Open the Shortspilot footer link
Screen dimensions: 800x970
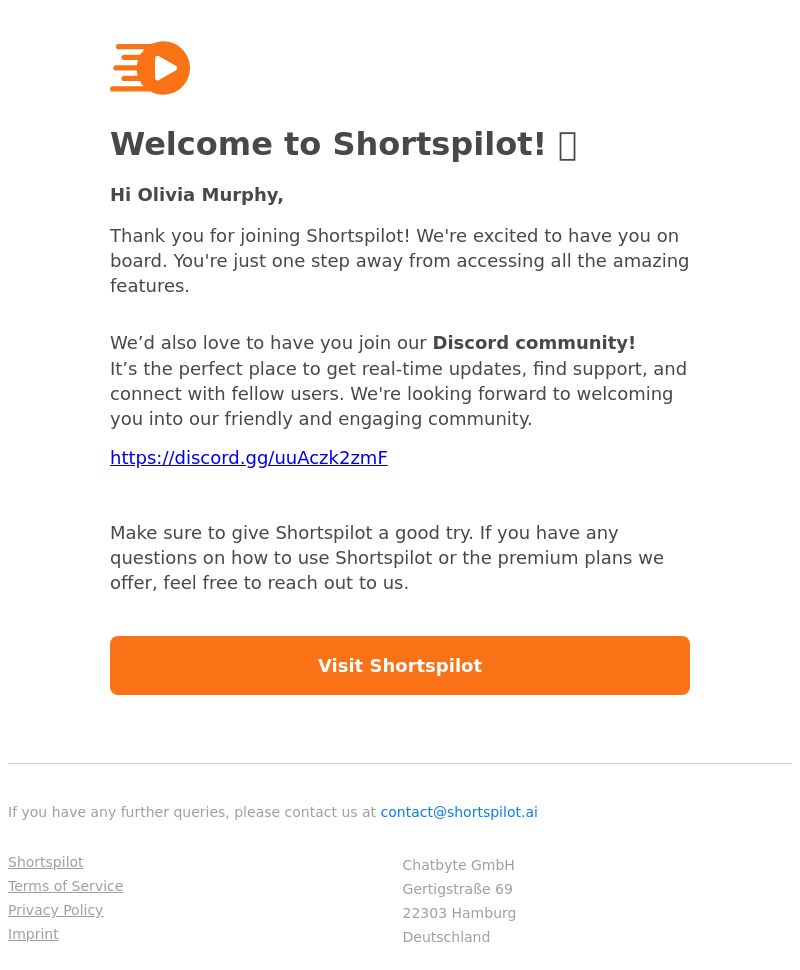tap(46, 862)
